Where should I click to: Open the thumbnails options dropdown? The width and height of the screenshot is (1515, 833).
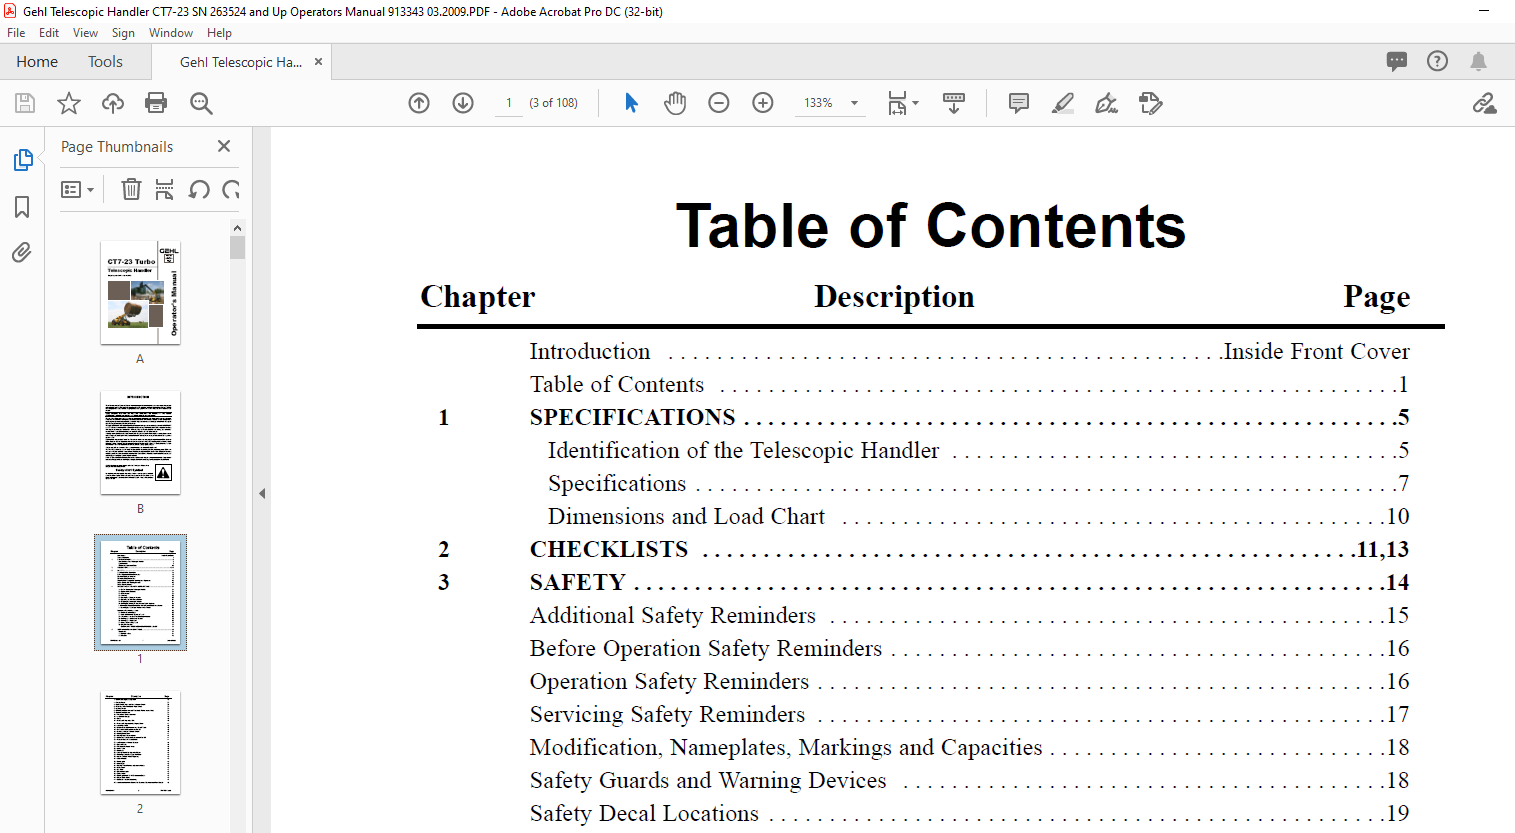click(78, 189)
